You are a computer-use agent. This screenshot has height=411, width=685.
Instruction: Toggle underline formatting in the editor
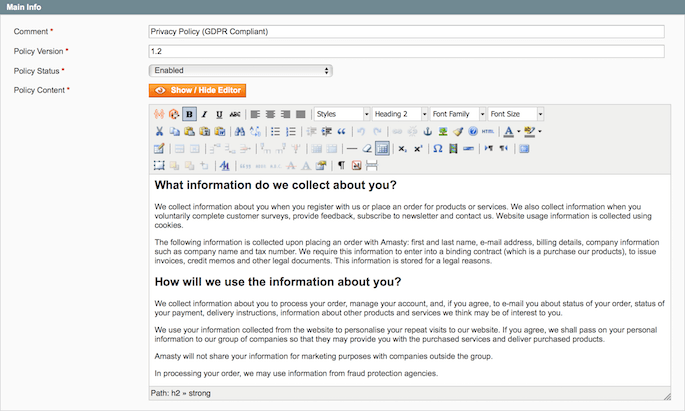[220, 114]
